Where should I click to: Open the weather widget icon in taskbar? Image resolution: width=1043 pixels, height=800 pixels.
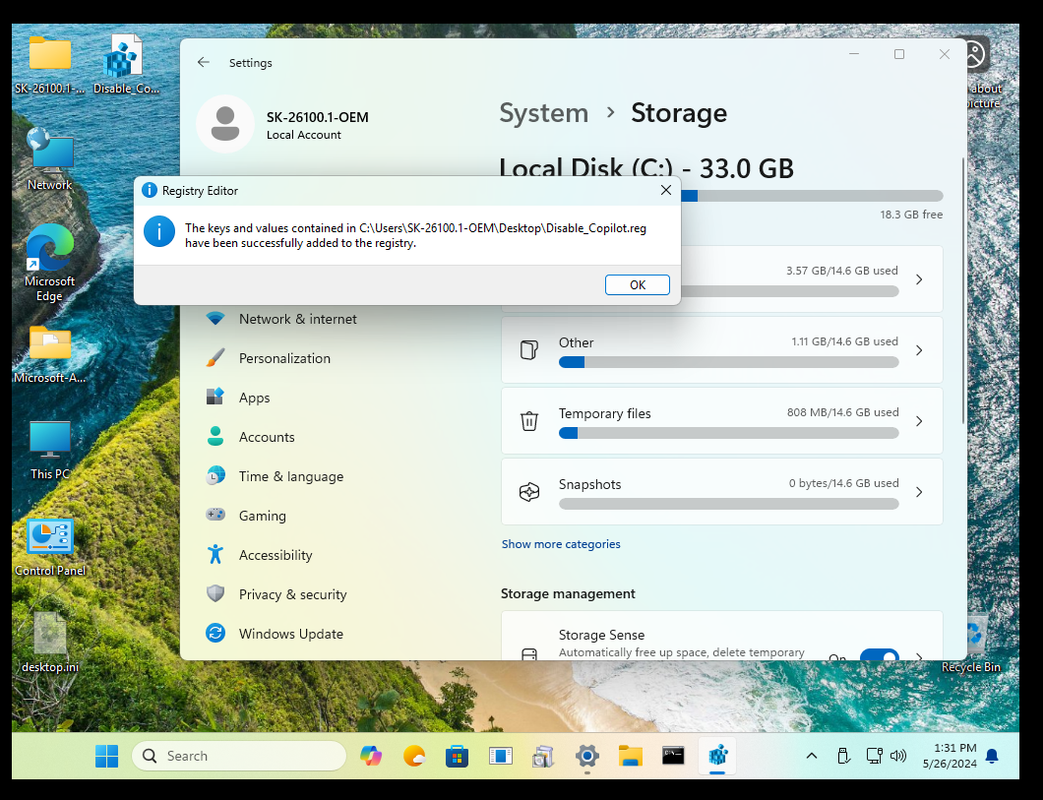click(414, 755)
